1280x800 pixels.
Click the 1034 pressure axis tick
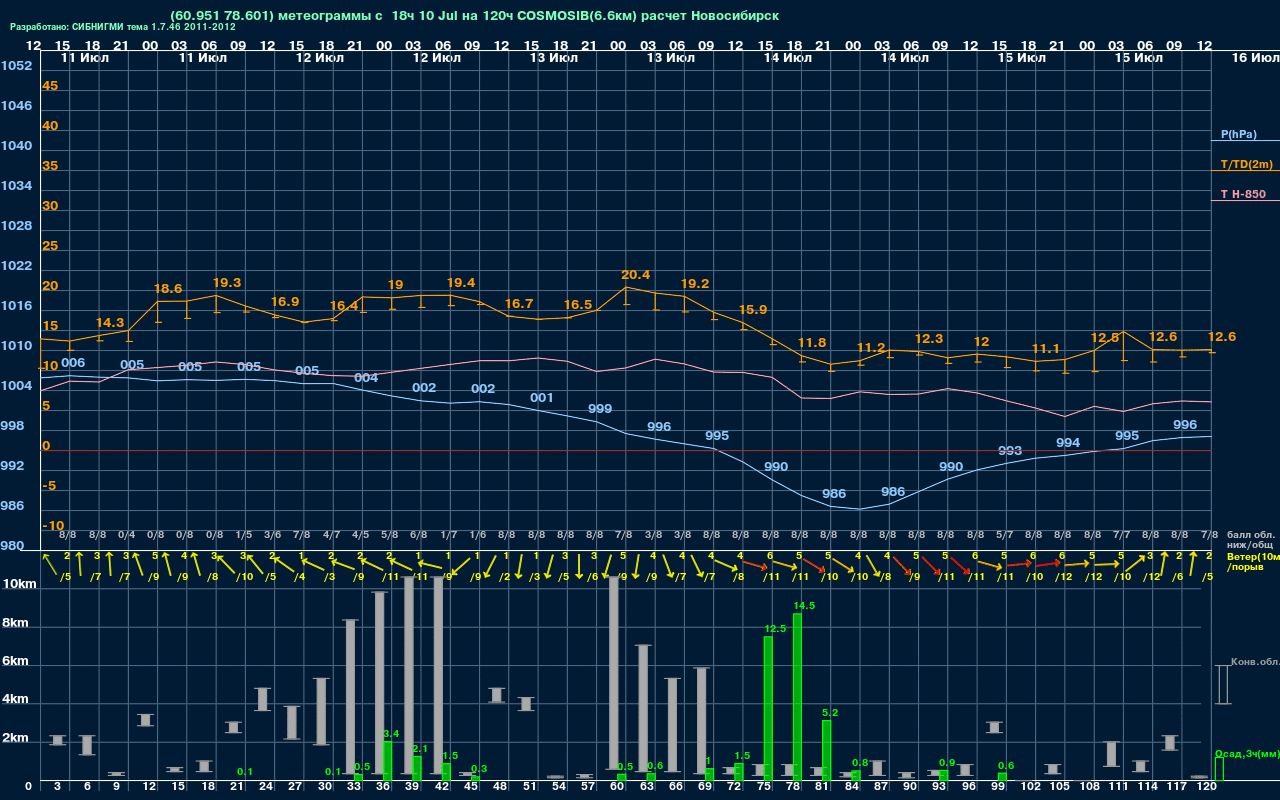[x=16, y=186]
